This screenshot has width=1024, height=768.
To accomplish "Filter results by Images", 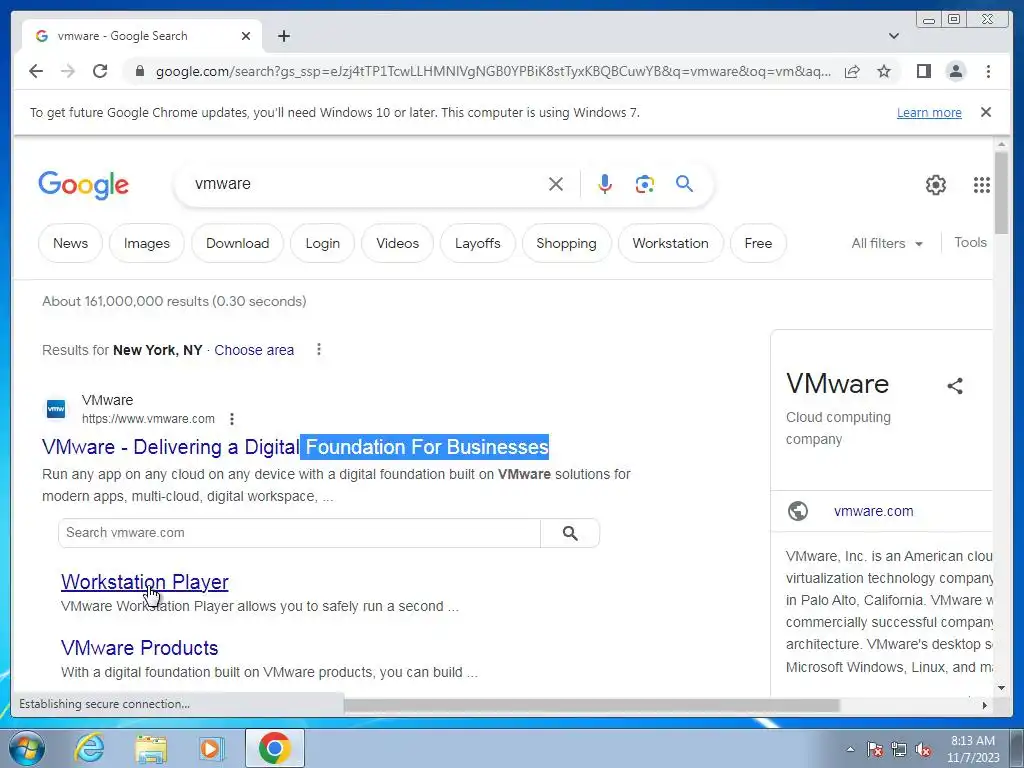I will tap(147, 243).
